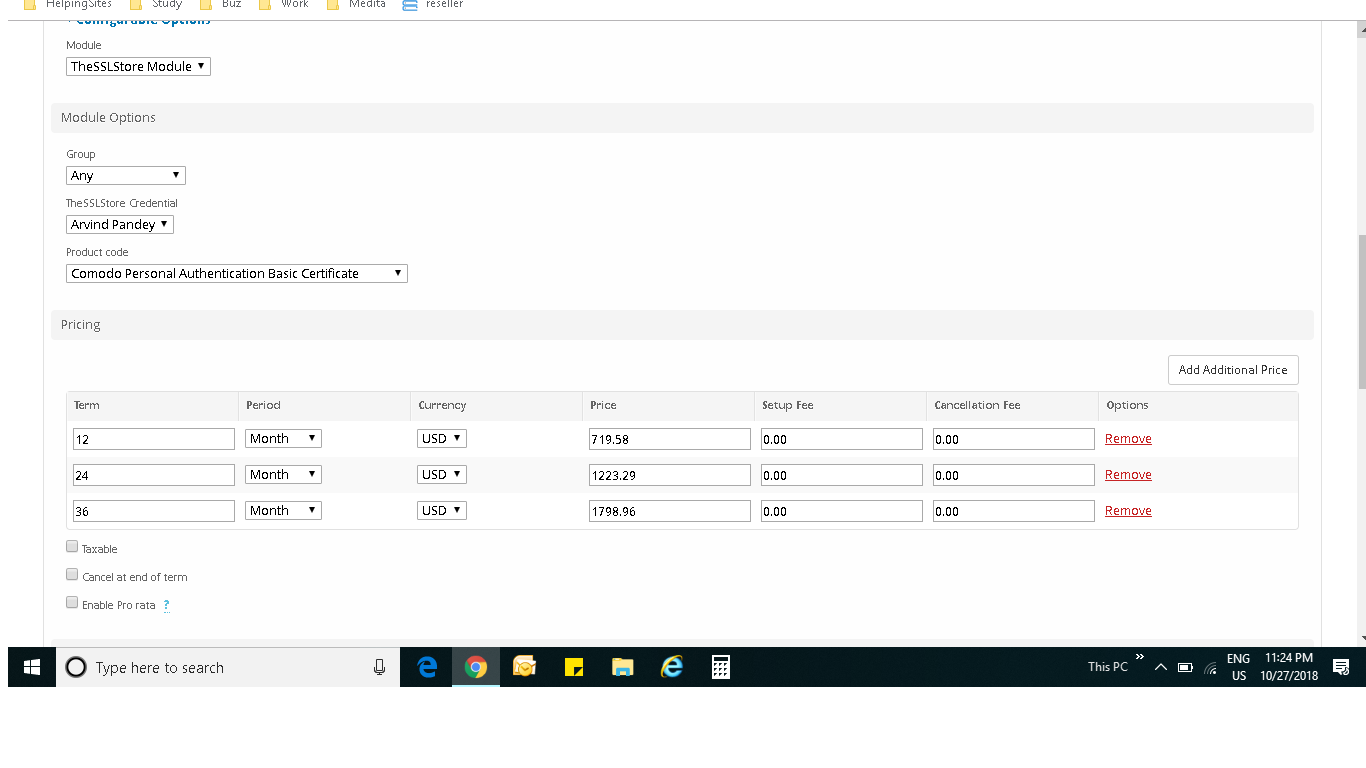Viewport: 1366px width, 768px height.
Task: Click the Pro rata help question mark
Action: pos(166,605)
